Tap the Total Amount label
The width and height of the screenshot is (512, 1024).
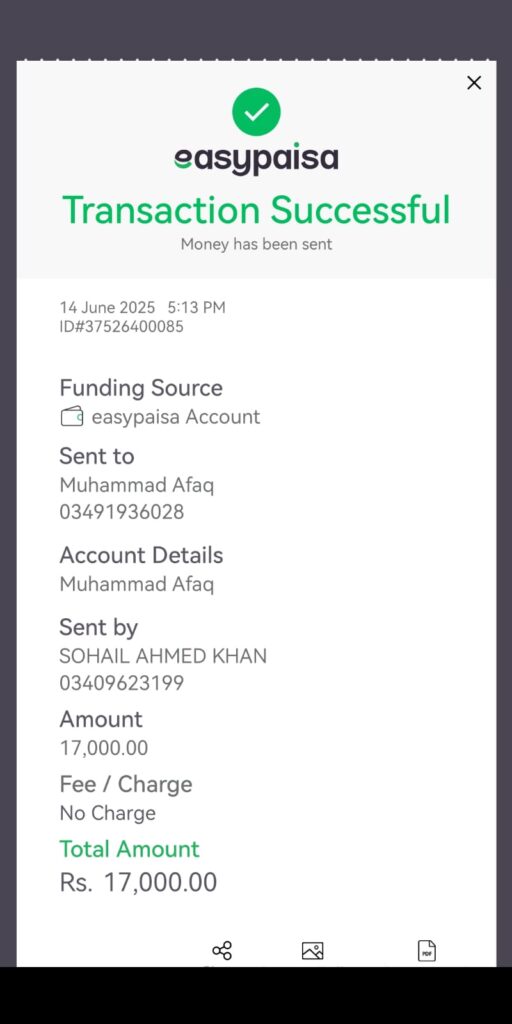[x=129, y=849]
